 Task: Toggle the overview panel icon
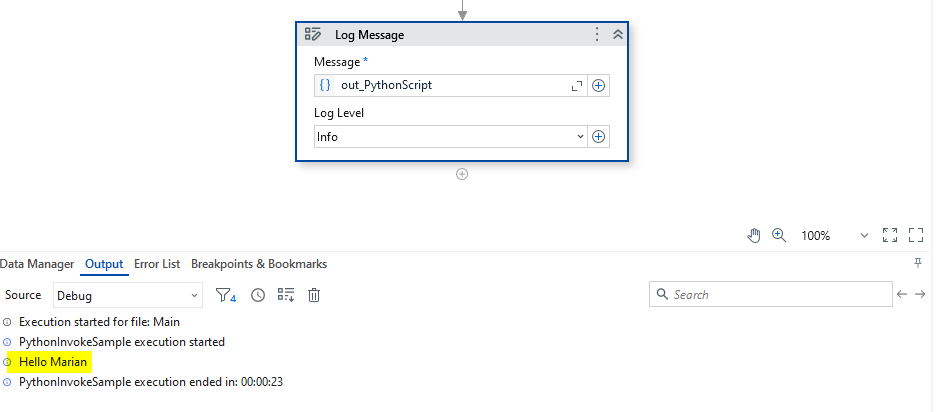click(915, 235)
